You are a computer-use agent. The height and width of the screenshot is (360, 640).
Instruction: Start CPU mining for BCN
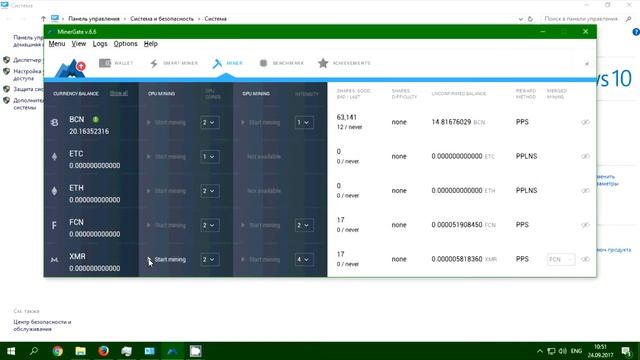coord(166,122)
